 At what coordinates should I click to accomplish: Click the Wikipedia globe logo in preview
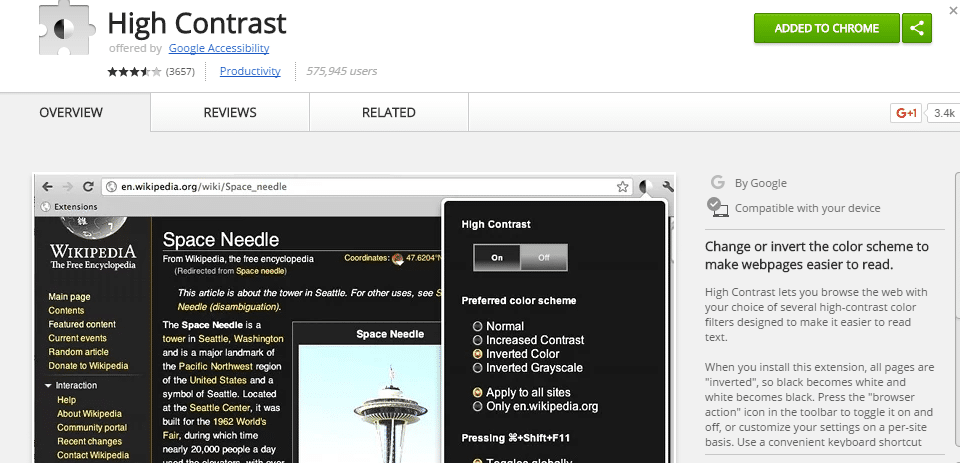pyautogui.click(x=92, y=228)
